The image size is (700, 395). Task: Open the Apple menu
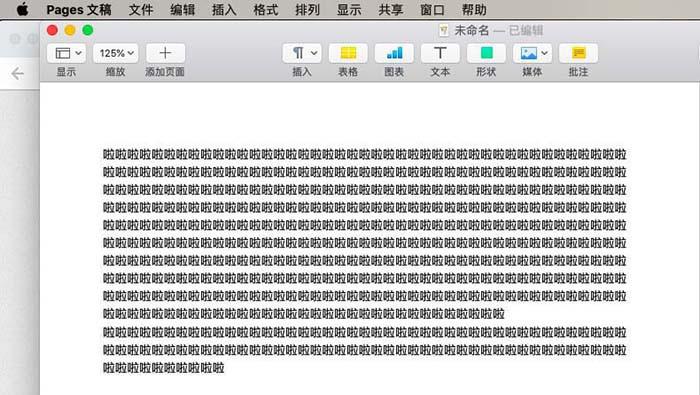[22, 9]
